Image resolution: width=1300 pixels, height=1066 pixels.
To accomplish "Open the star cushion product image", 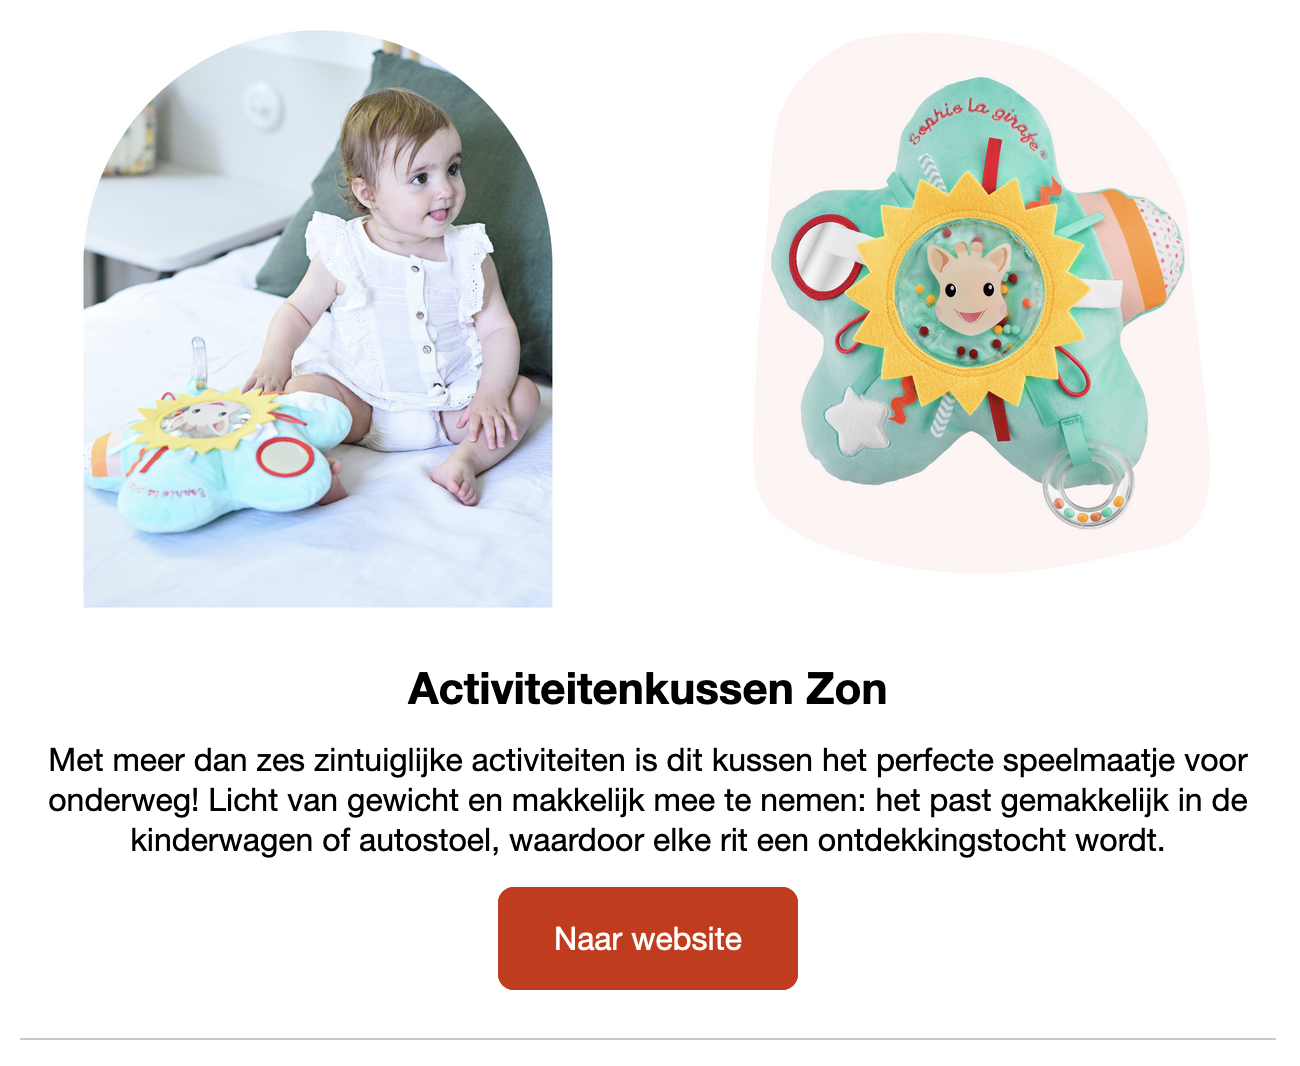I will click(982, 303).
